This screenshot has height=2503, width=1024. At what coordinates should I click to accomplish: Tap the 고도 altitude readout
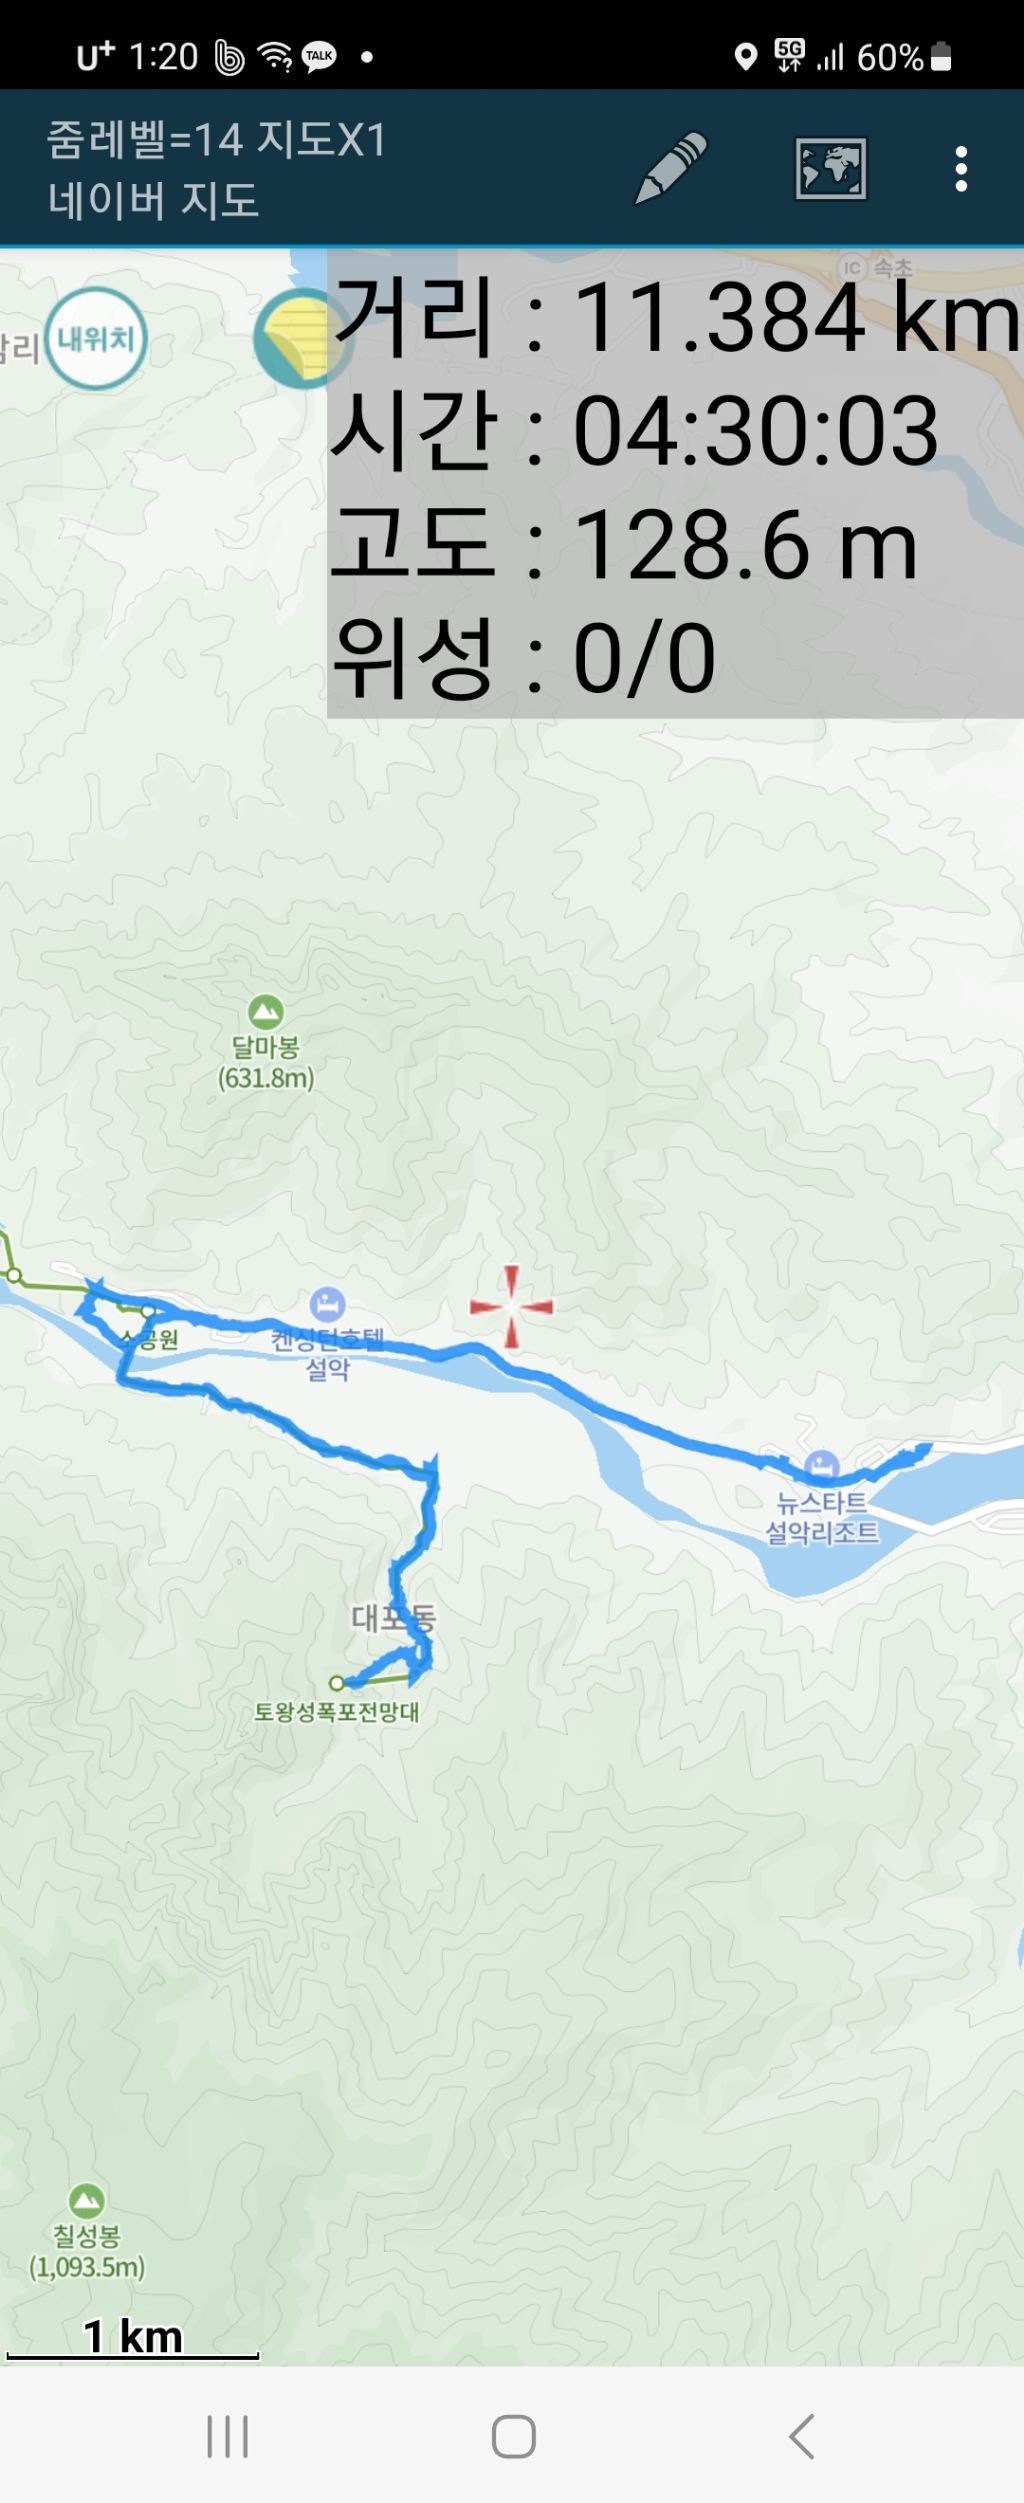coord(624,545)
